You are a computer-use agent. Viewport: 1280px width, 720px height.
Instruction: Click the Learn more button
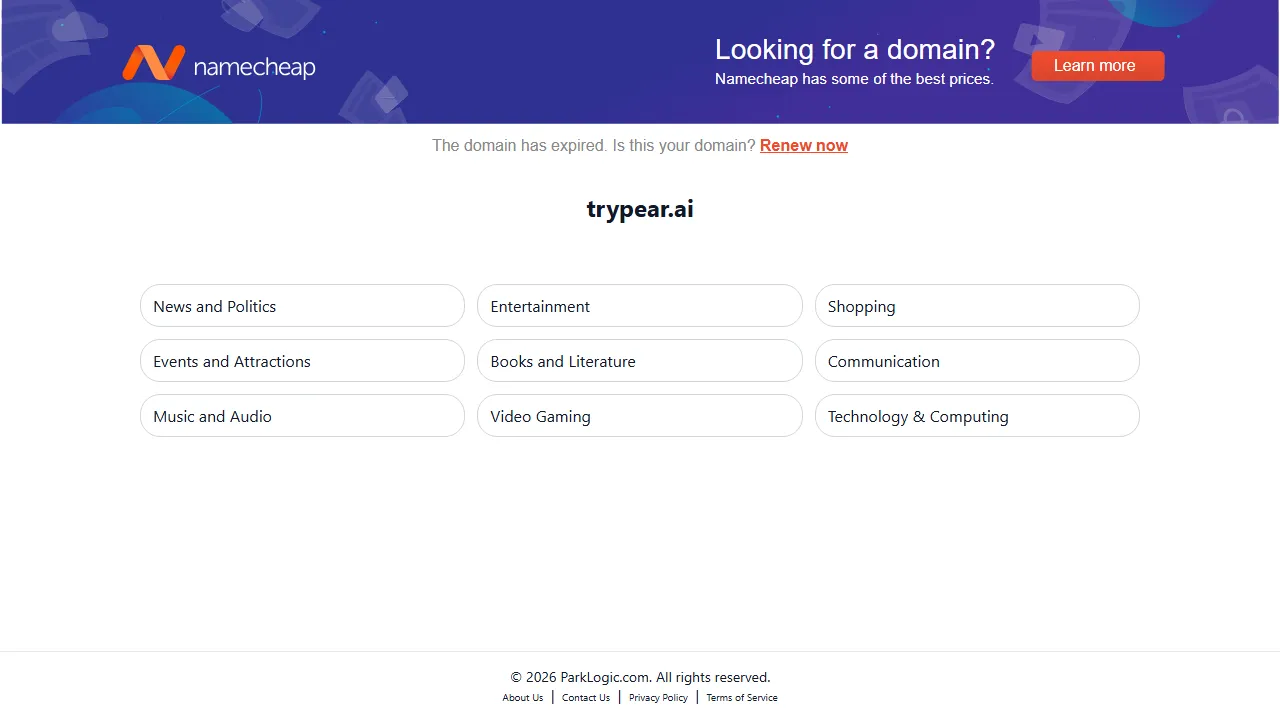(1098, 66)
